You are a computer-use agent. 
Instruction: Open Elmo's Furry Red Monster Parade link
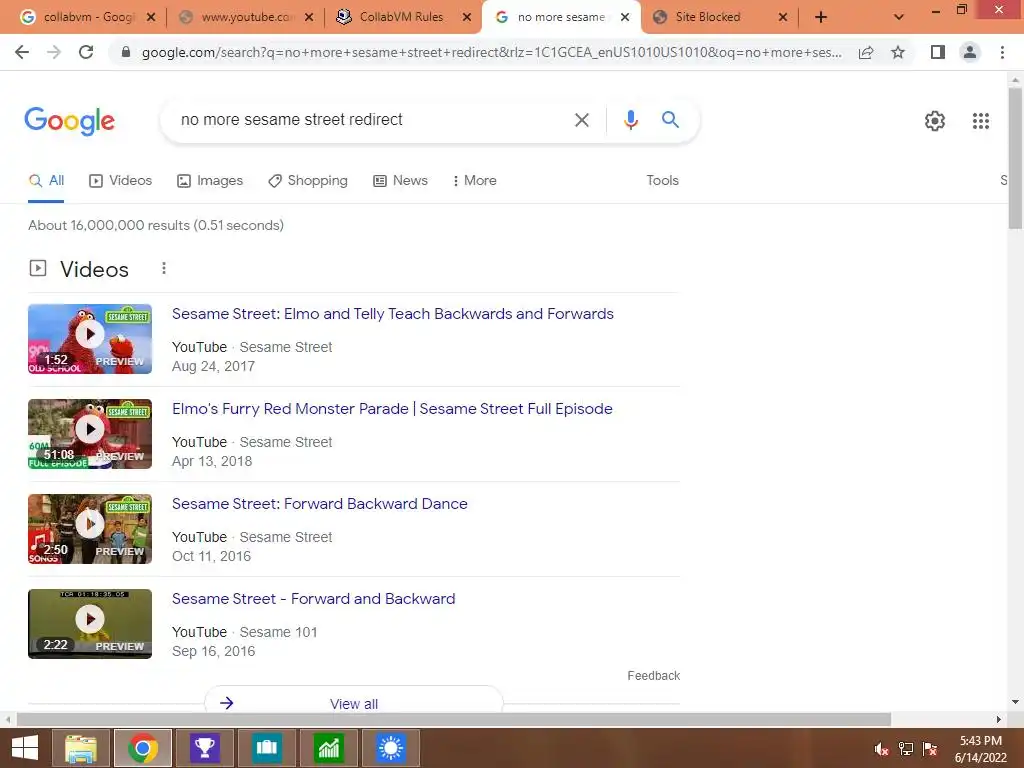click(x=392, y=409)
